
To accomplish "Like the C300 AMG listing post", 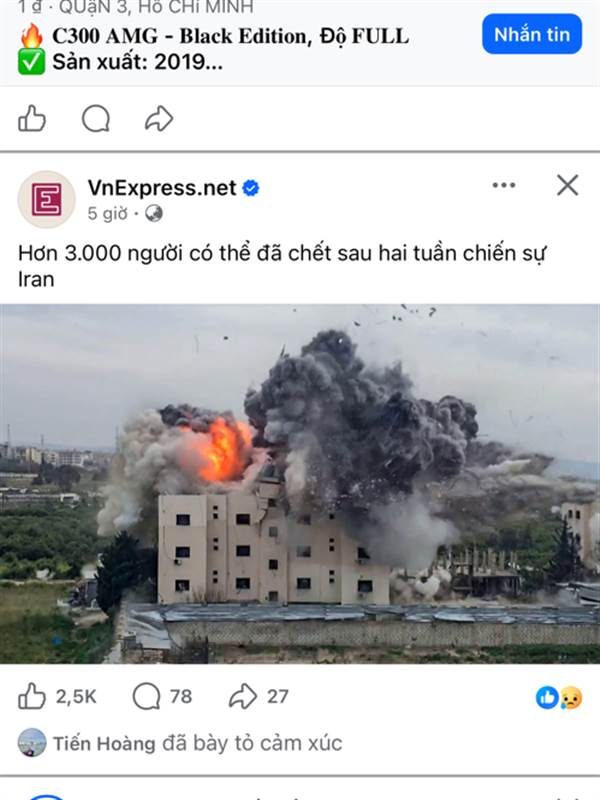I will click(x=32, y=118).
